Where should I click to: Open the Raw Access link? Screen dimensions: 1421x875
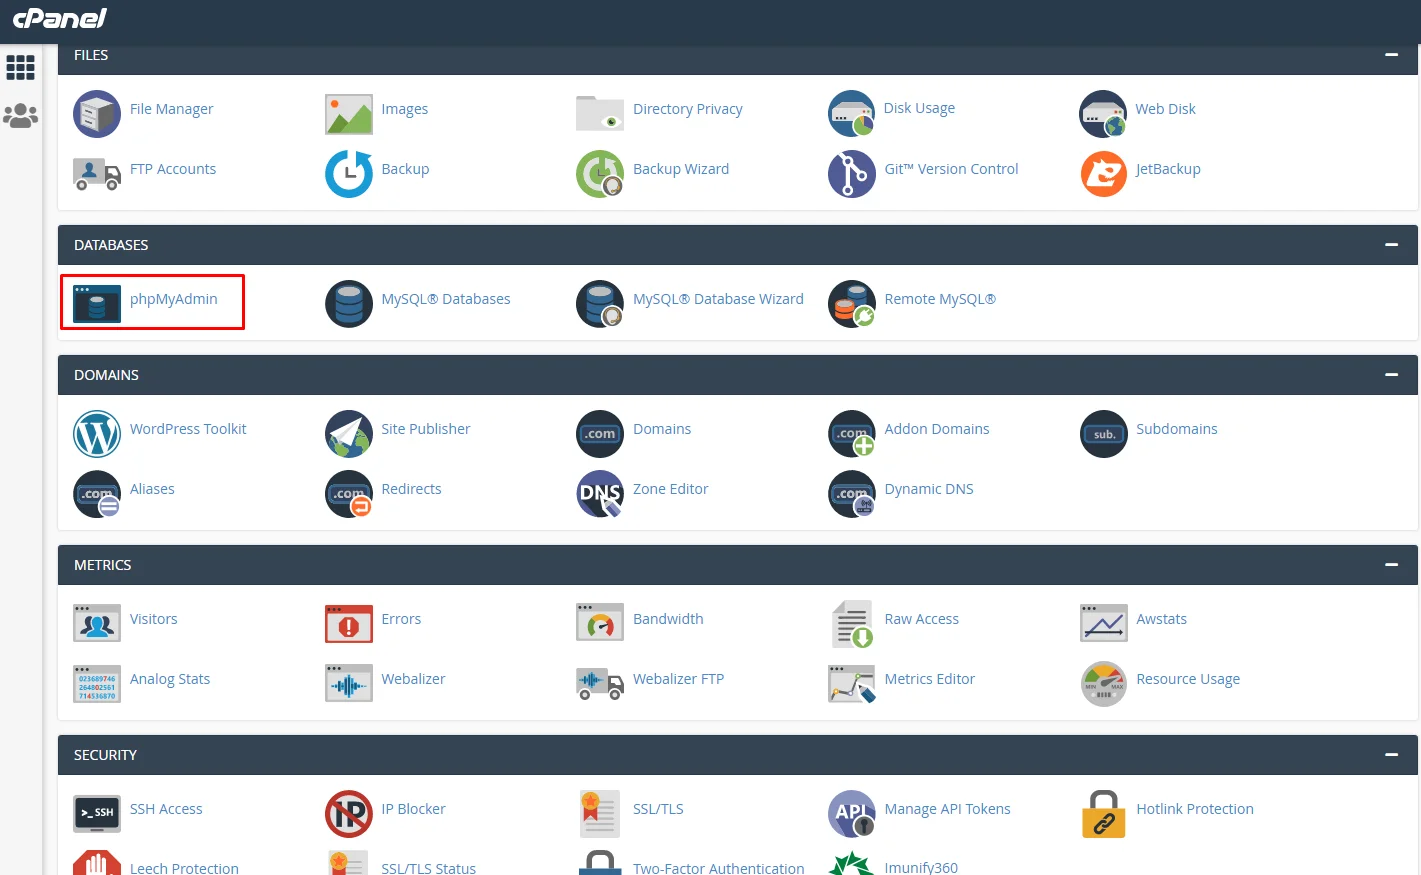coord(921,619)
